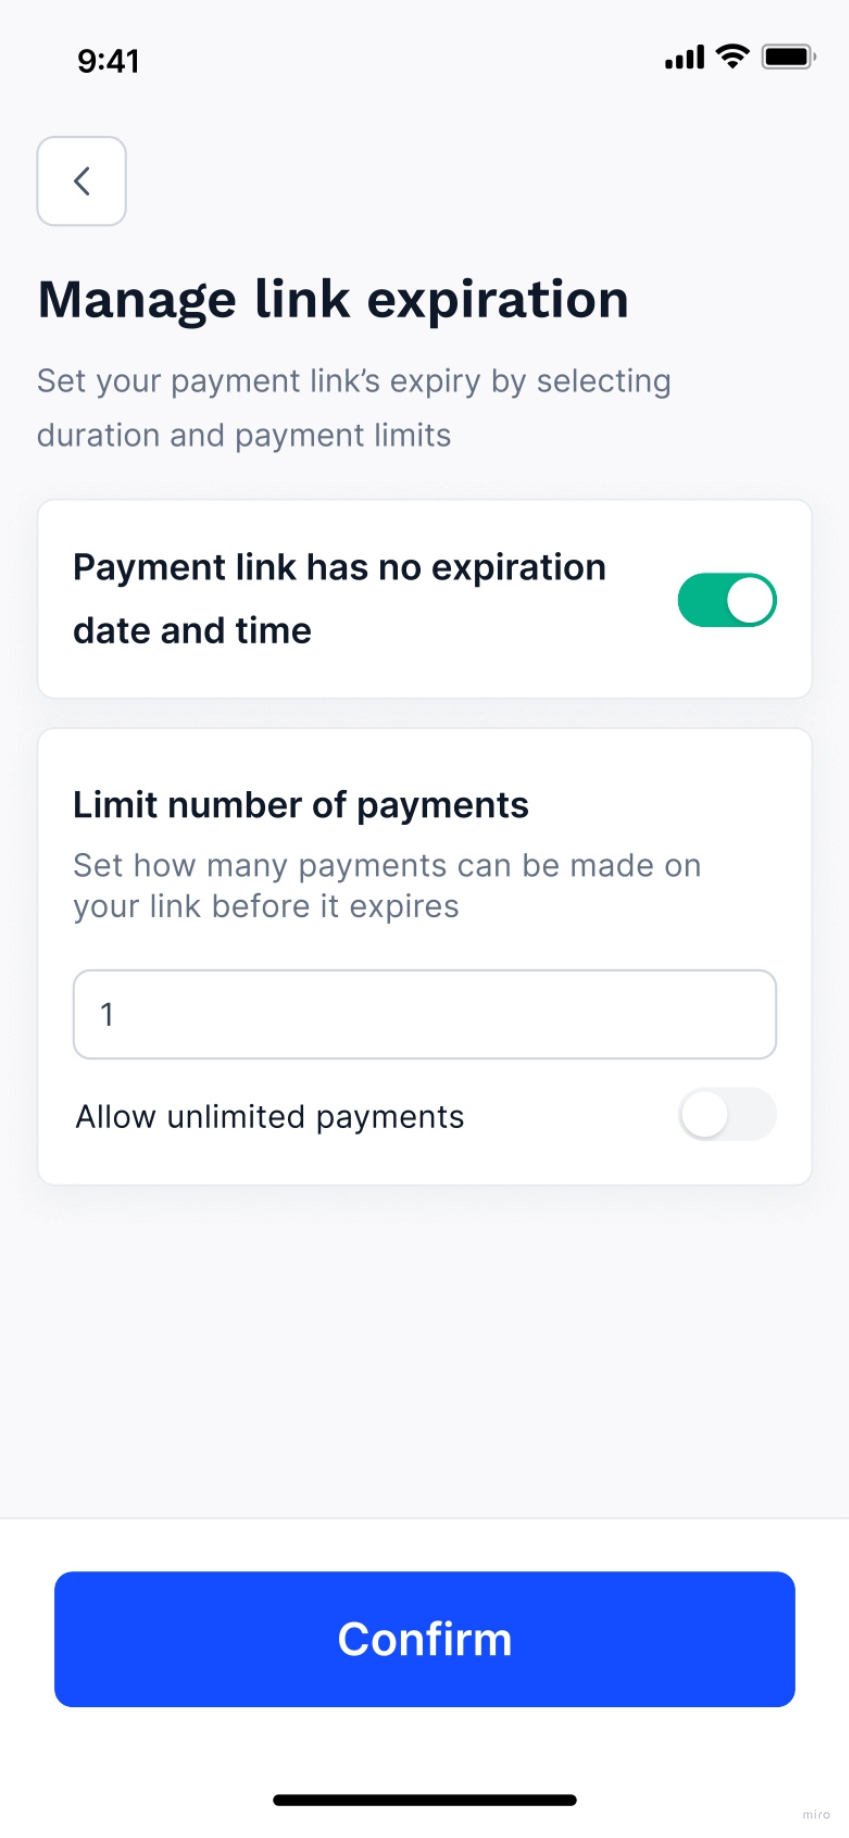Focus the payment limit number field

pyautogui.click(x=424, y=1014)
